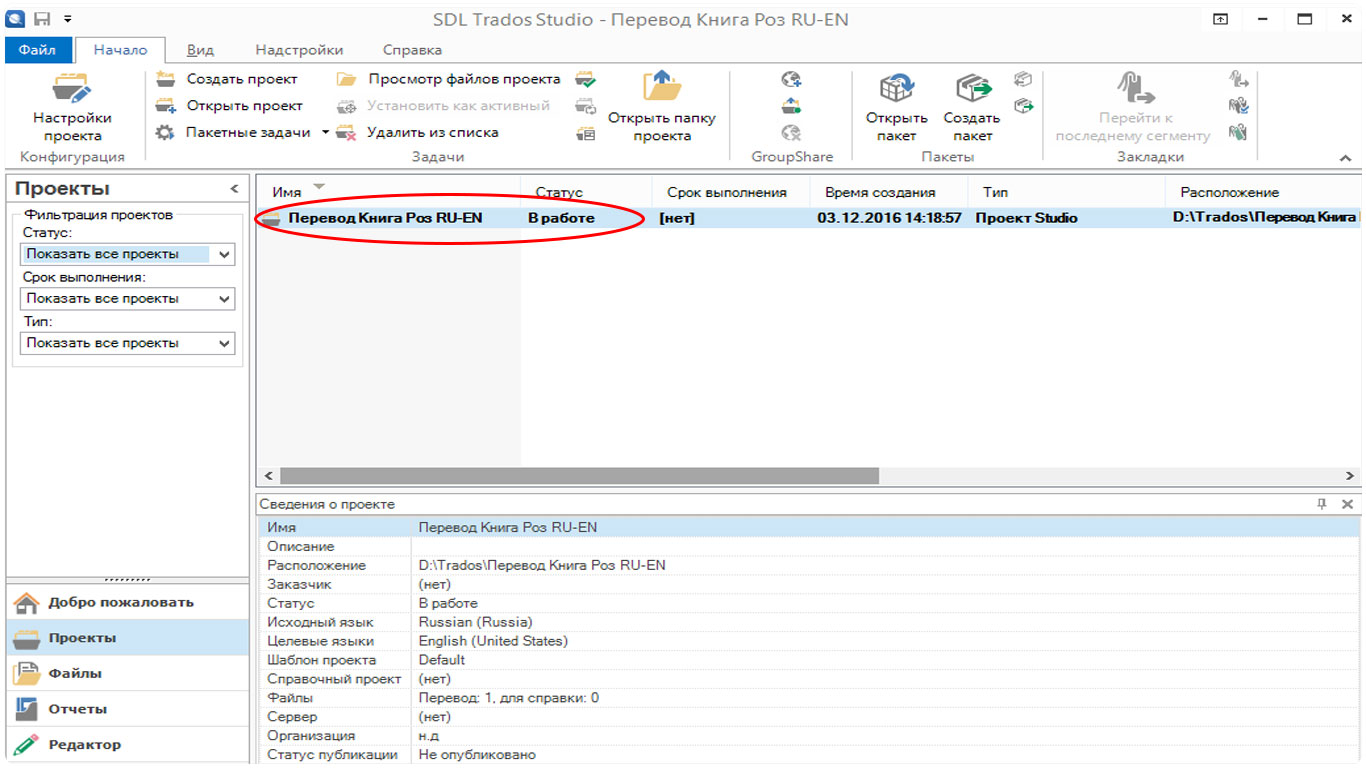Click Файлы value Перевод: 1, для справки: 0
This screenshot has height=768, width=1366.
pyautogui.click(x=508, y=698)
